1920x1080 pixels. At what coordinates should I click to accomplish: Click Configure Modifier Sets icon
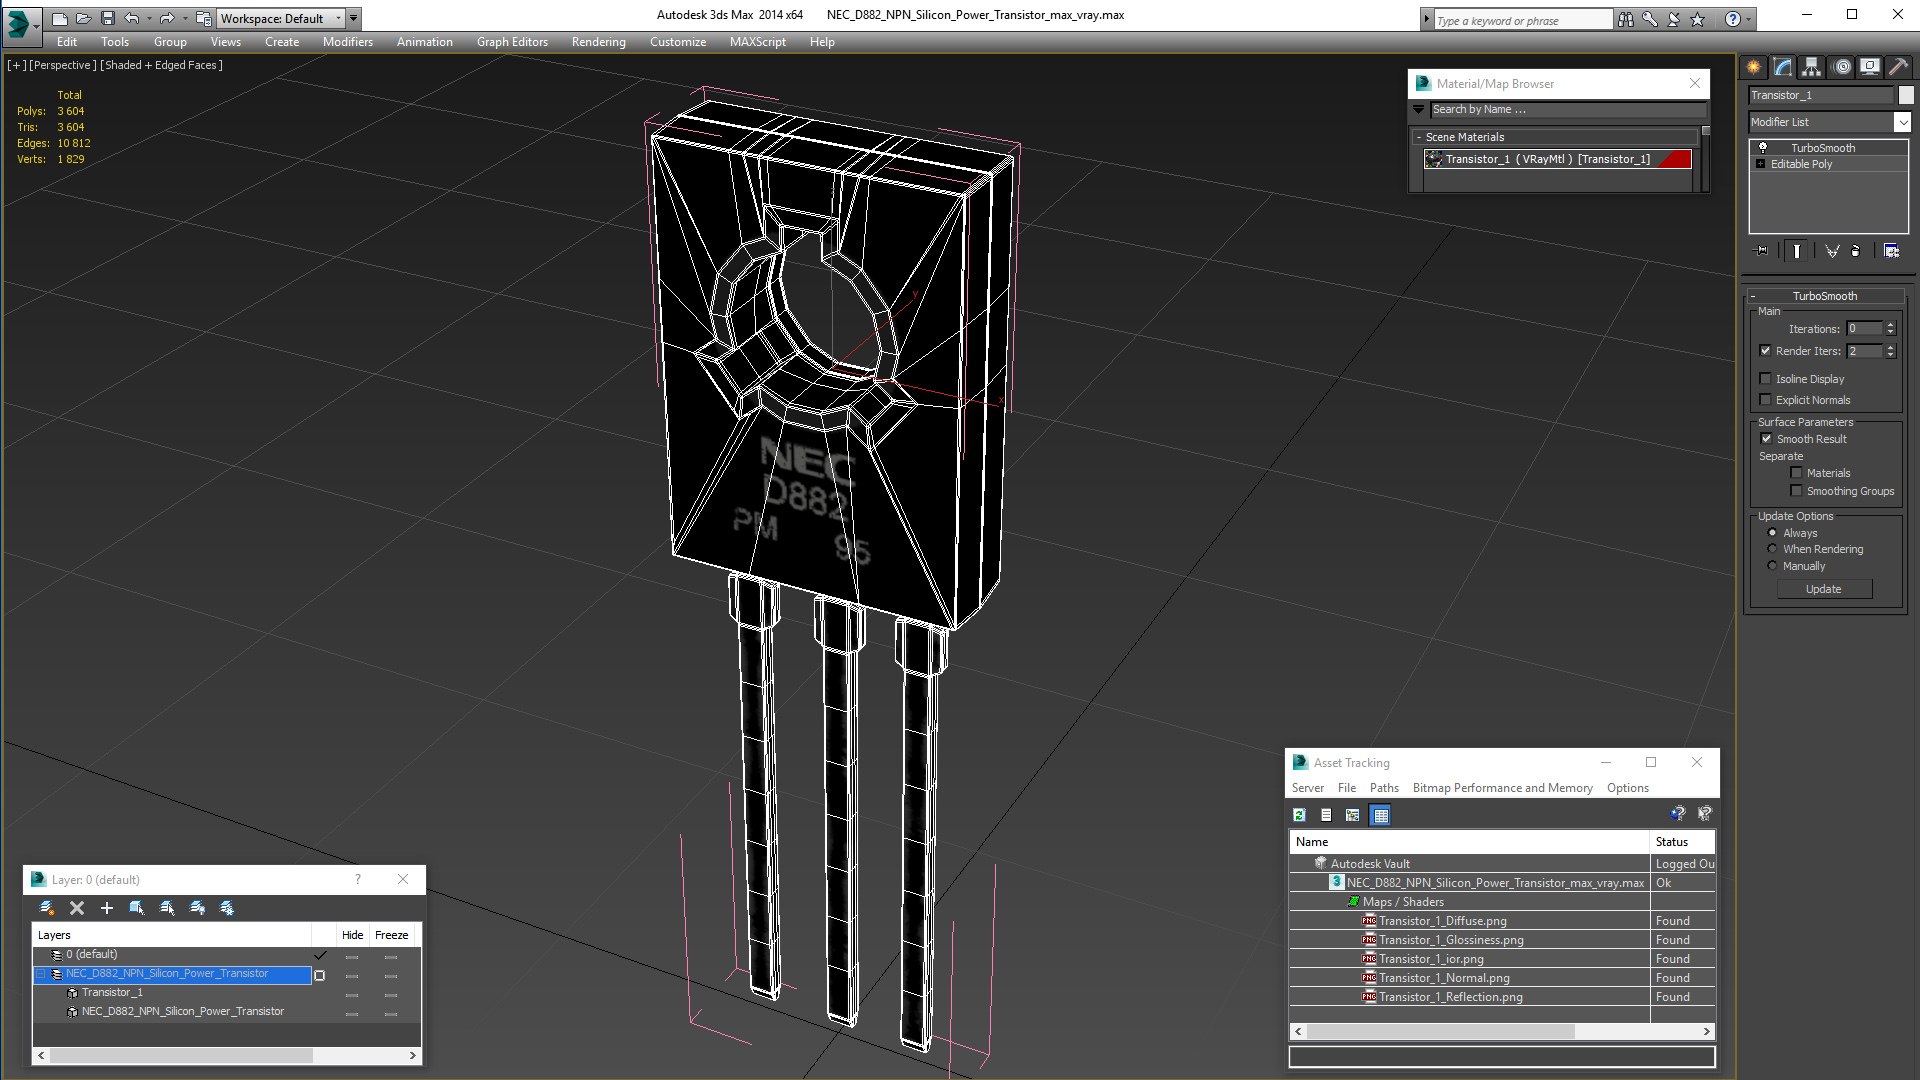(x=1891, y=251)
